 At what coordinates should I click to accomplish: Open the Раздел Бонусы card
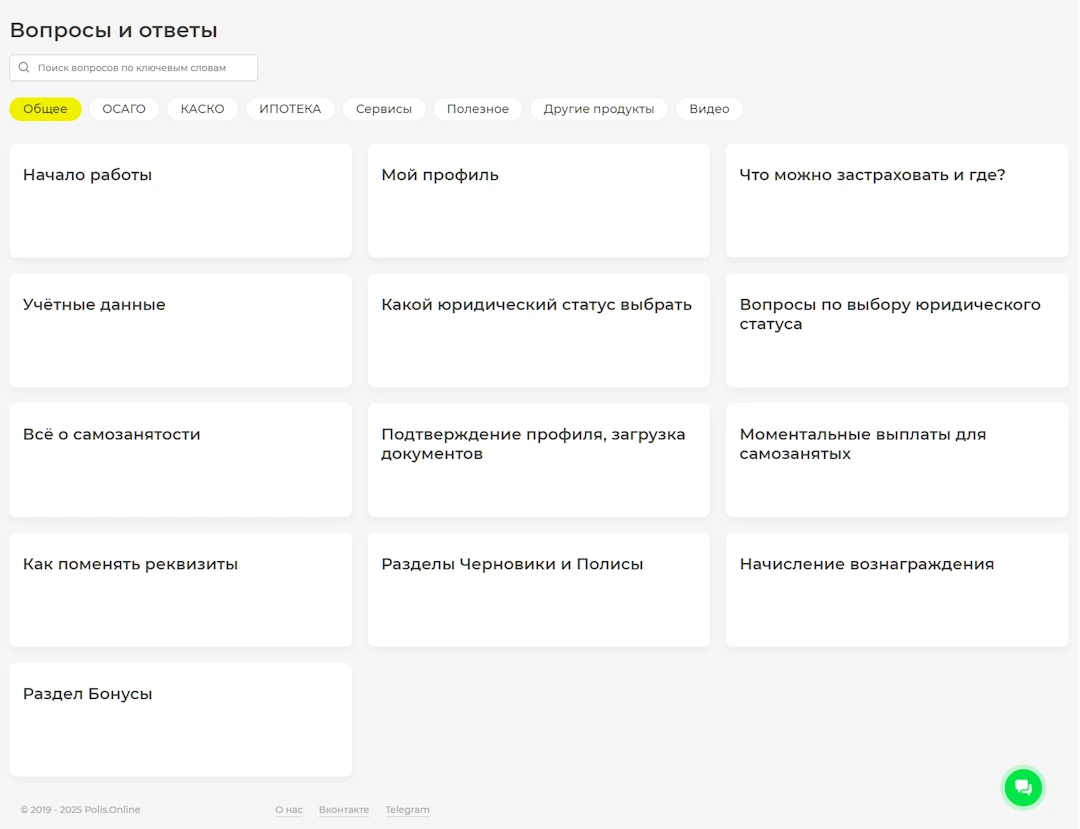click(x=180, y=718)
